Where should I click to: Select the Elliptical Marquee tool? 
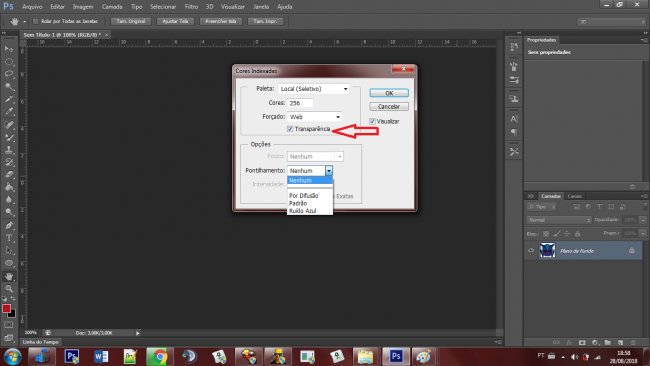tap(9, 62)
